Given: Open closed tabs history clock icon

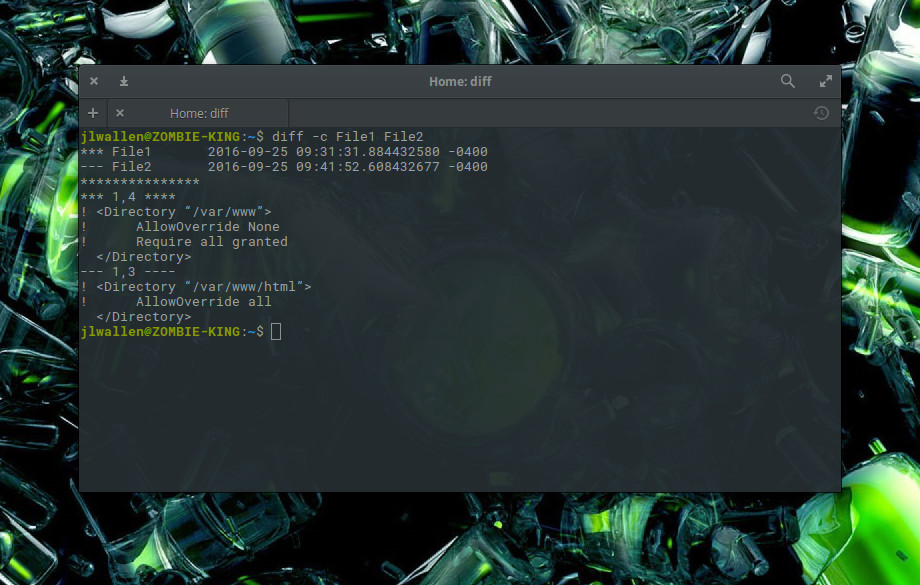Looking at the screenshot, I should pos(821,113).
